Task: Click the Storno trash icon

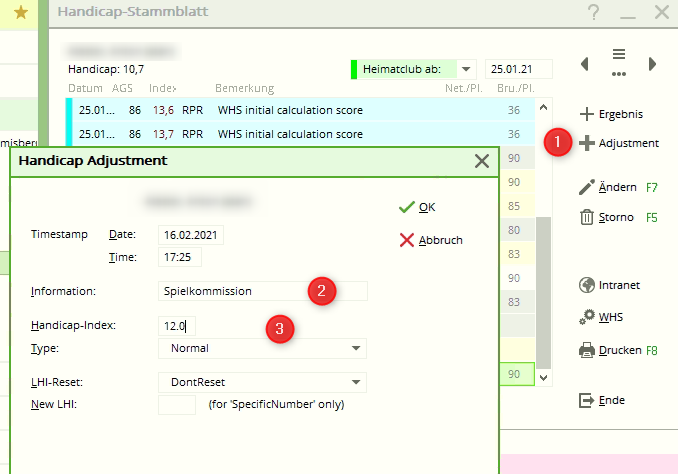Action: tap(587, 217)
